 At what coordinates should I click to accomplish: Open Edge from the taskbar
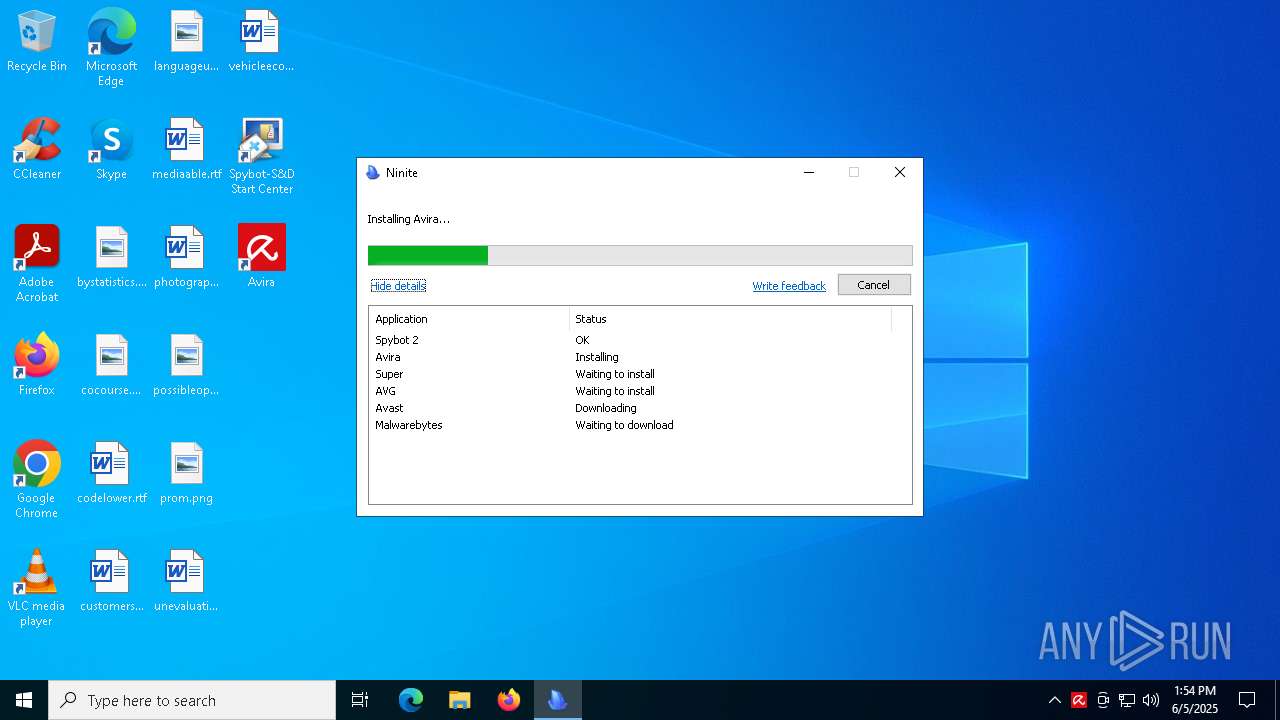411,700
